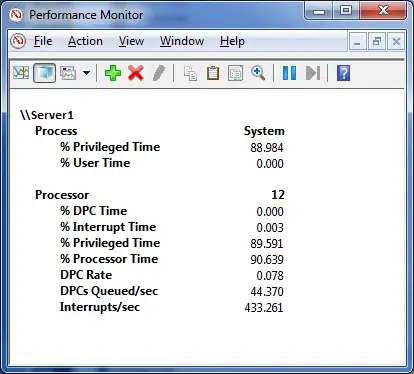Select the Processor object heading

coord(62,195)
